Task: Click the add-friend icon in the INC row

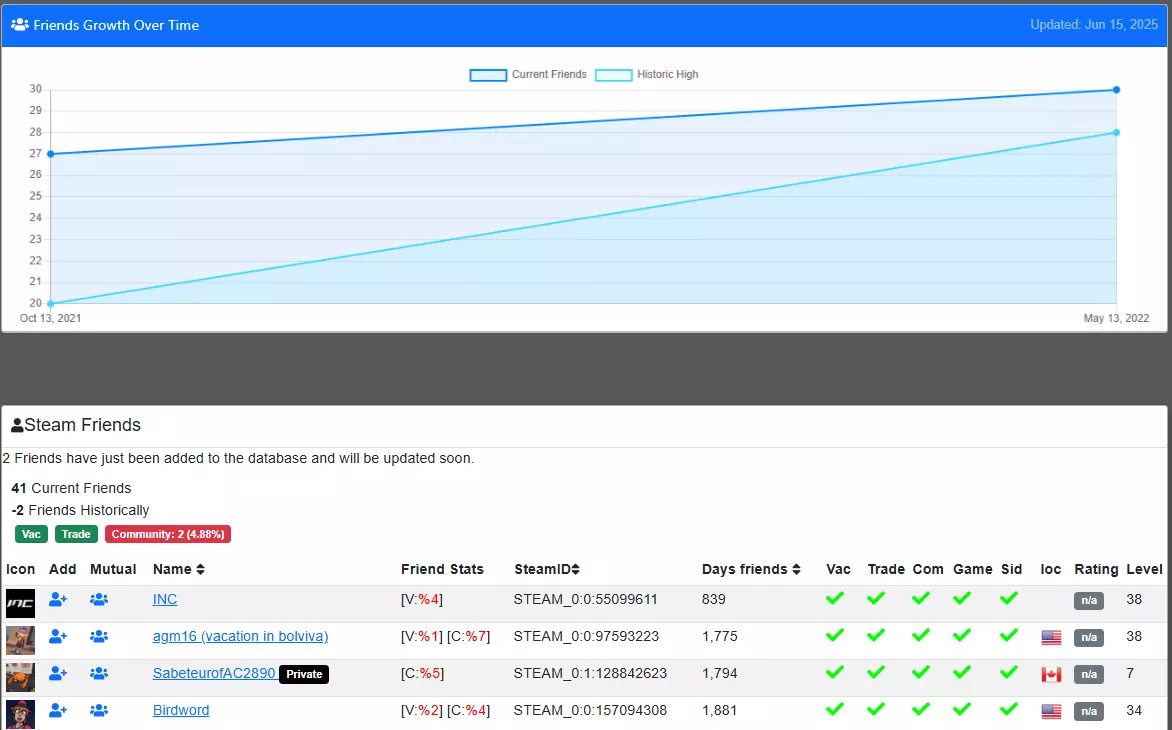Action: coord(58,599)
